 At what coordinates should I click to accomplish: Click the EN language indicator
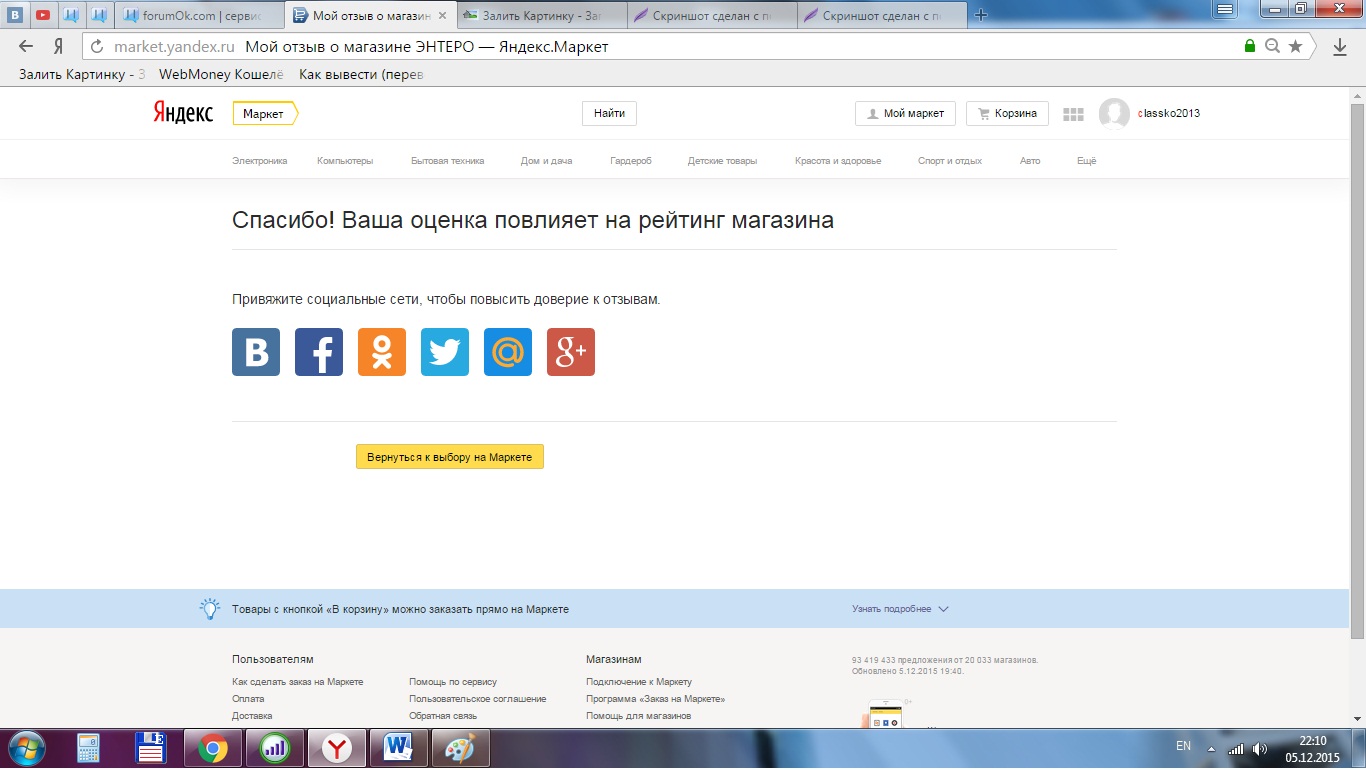coord(1184,747)
